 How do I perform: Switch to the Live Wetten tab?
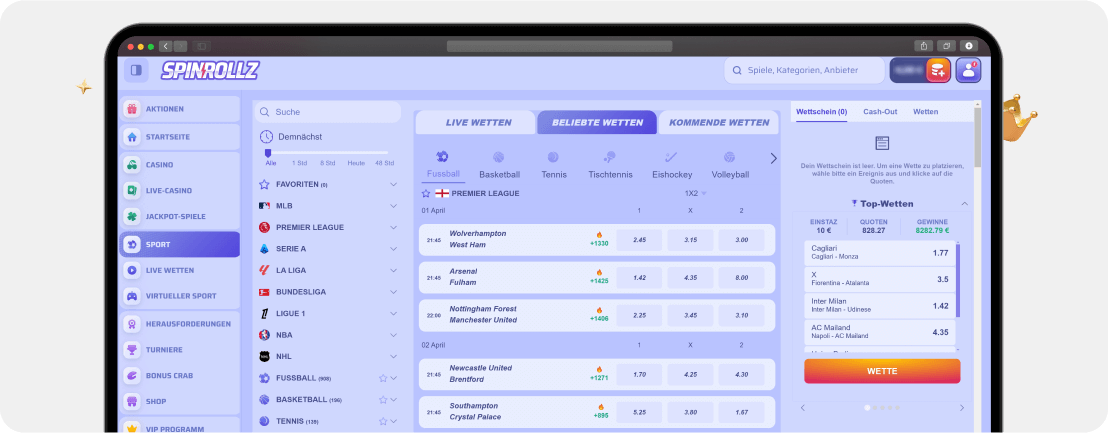477,123
